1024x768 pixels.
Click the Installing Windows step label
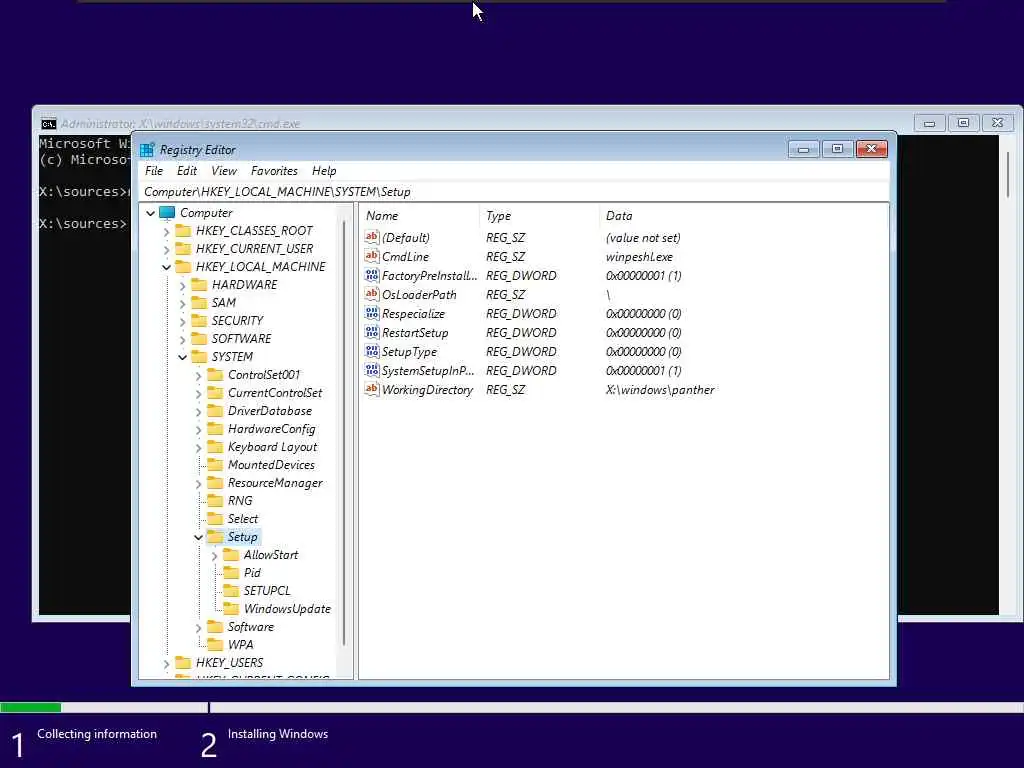point(278,734)
